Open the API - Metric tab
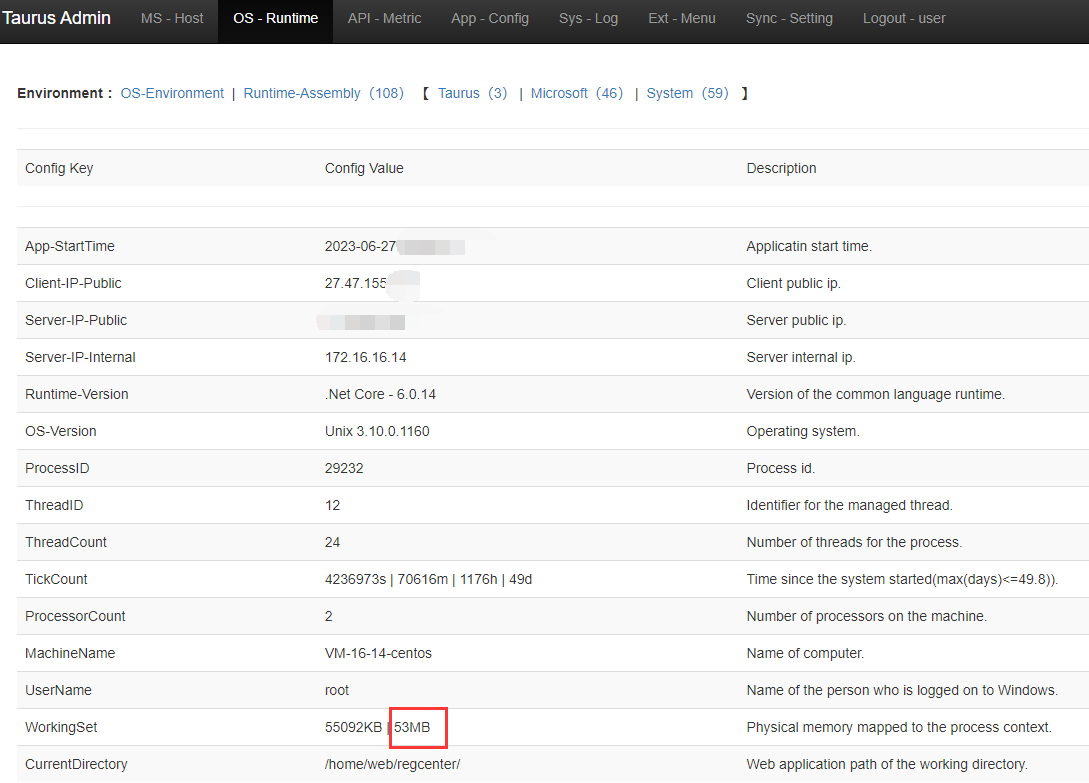1089x783 pixels. coord(384,18)
